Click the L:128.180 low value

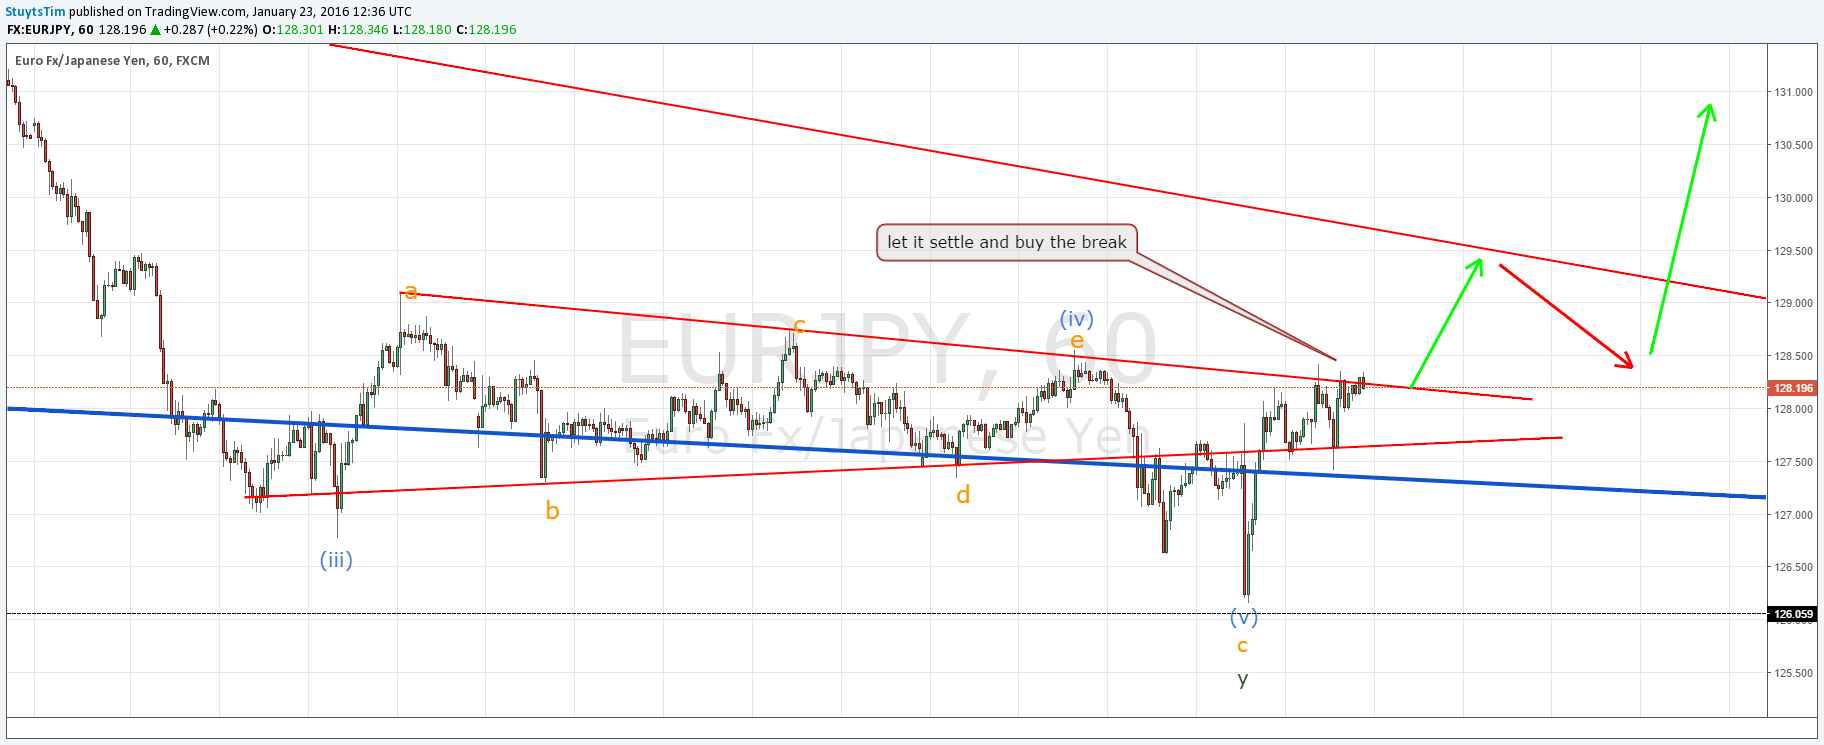click(422, 30)
